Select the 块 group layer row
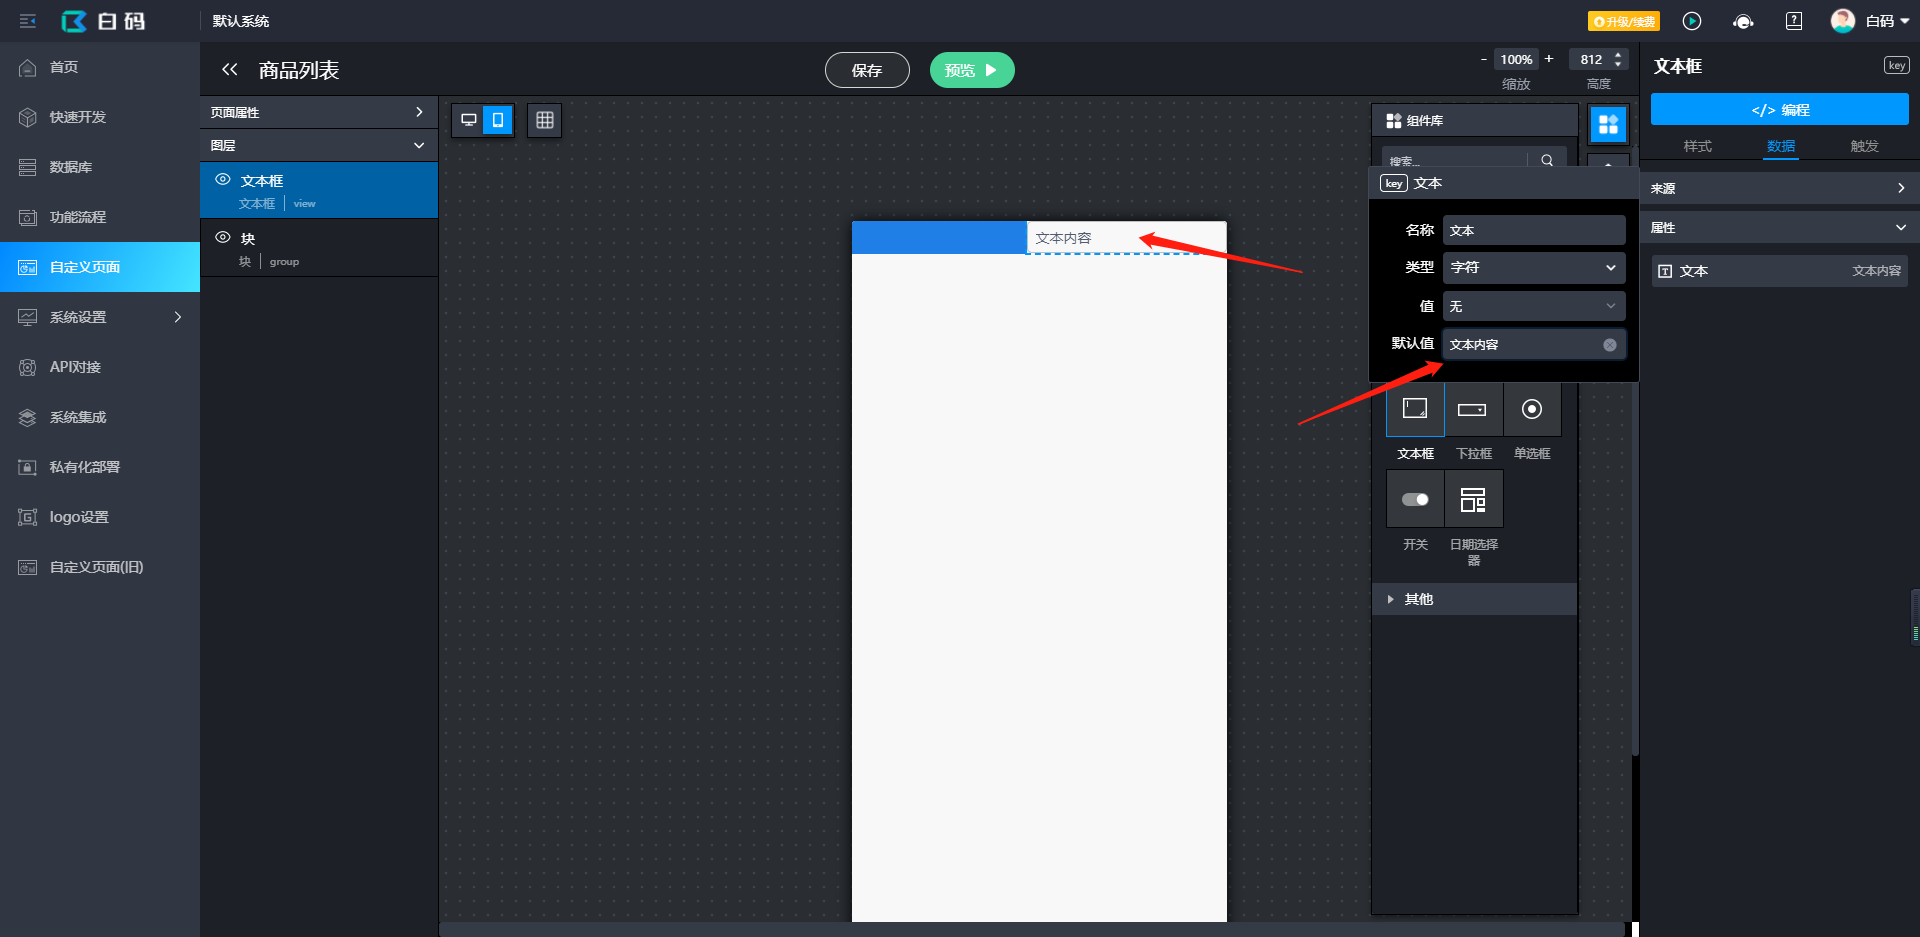The height and width of the screenshot is (937, 1920). pos(319,248)
